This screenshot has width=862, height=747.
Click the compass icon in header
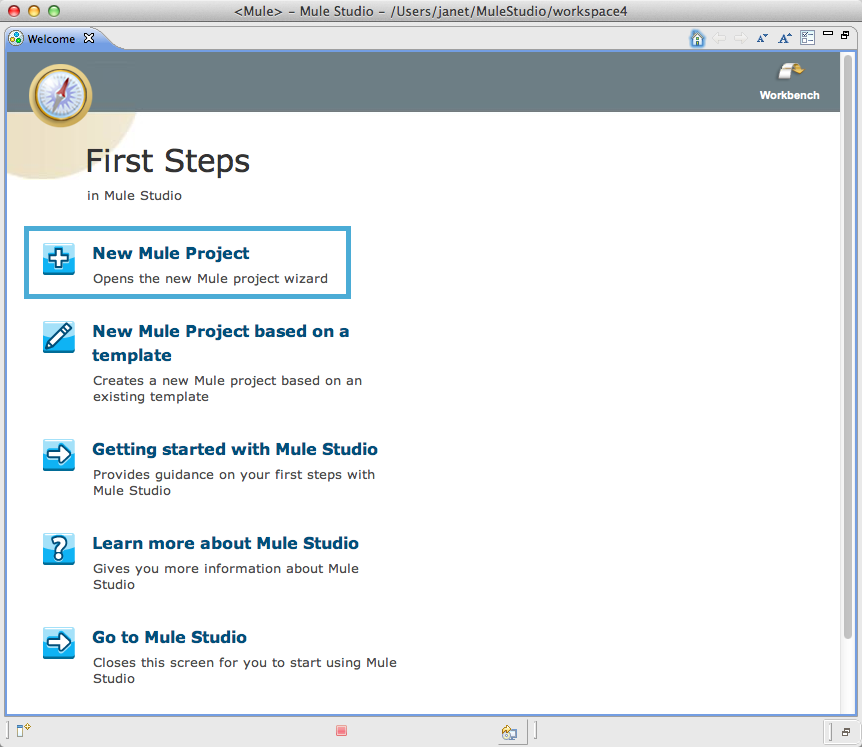(x=61, y=94)
